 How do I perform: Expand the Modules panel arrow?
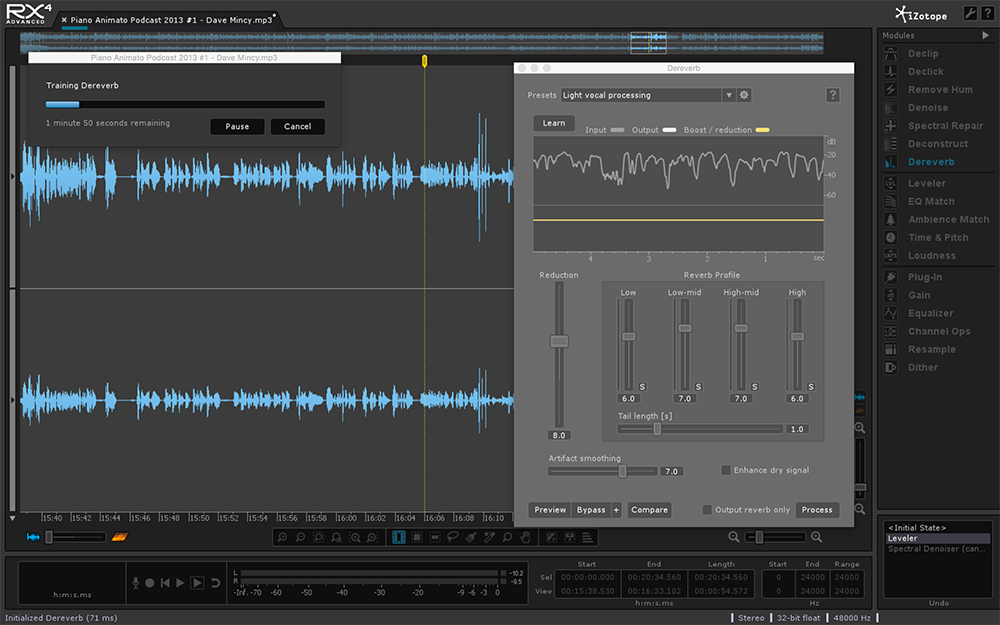(985, 36)
